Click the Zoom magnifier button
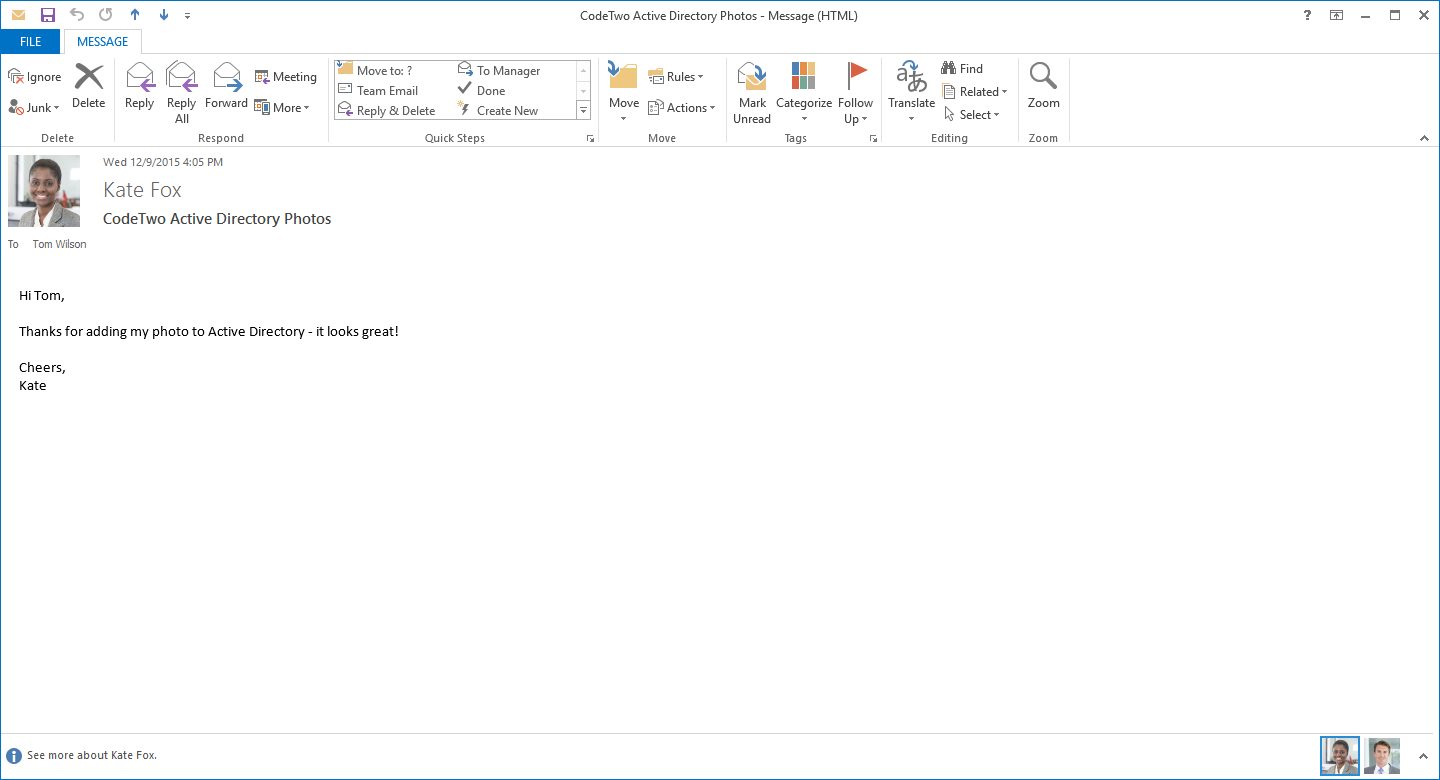1440x780 pixels. 1043,86
